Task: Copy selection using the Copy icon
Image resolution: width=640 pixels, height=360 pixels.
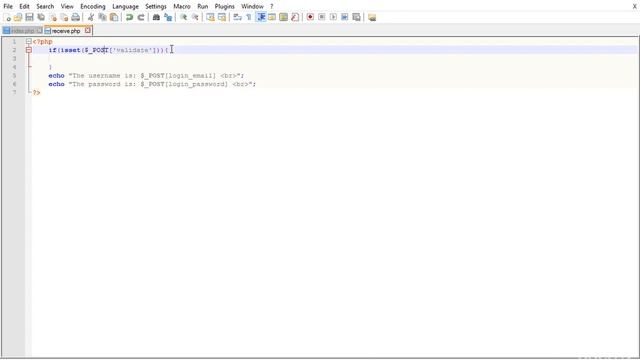Action: coord(102,17)
